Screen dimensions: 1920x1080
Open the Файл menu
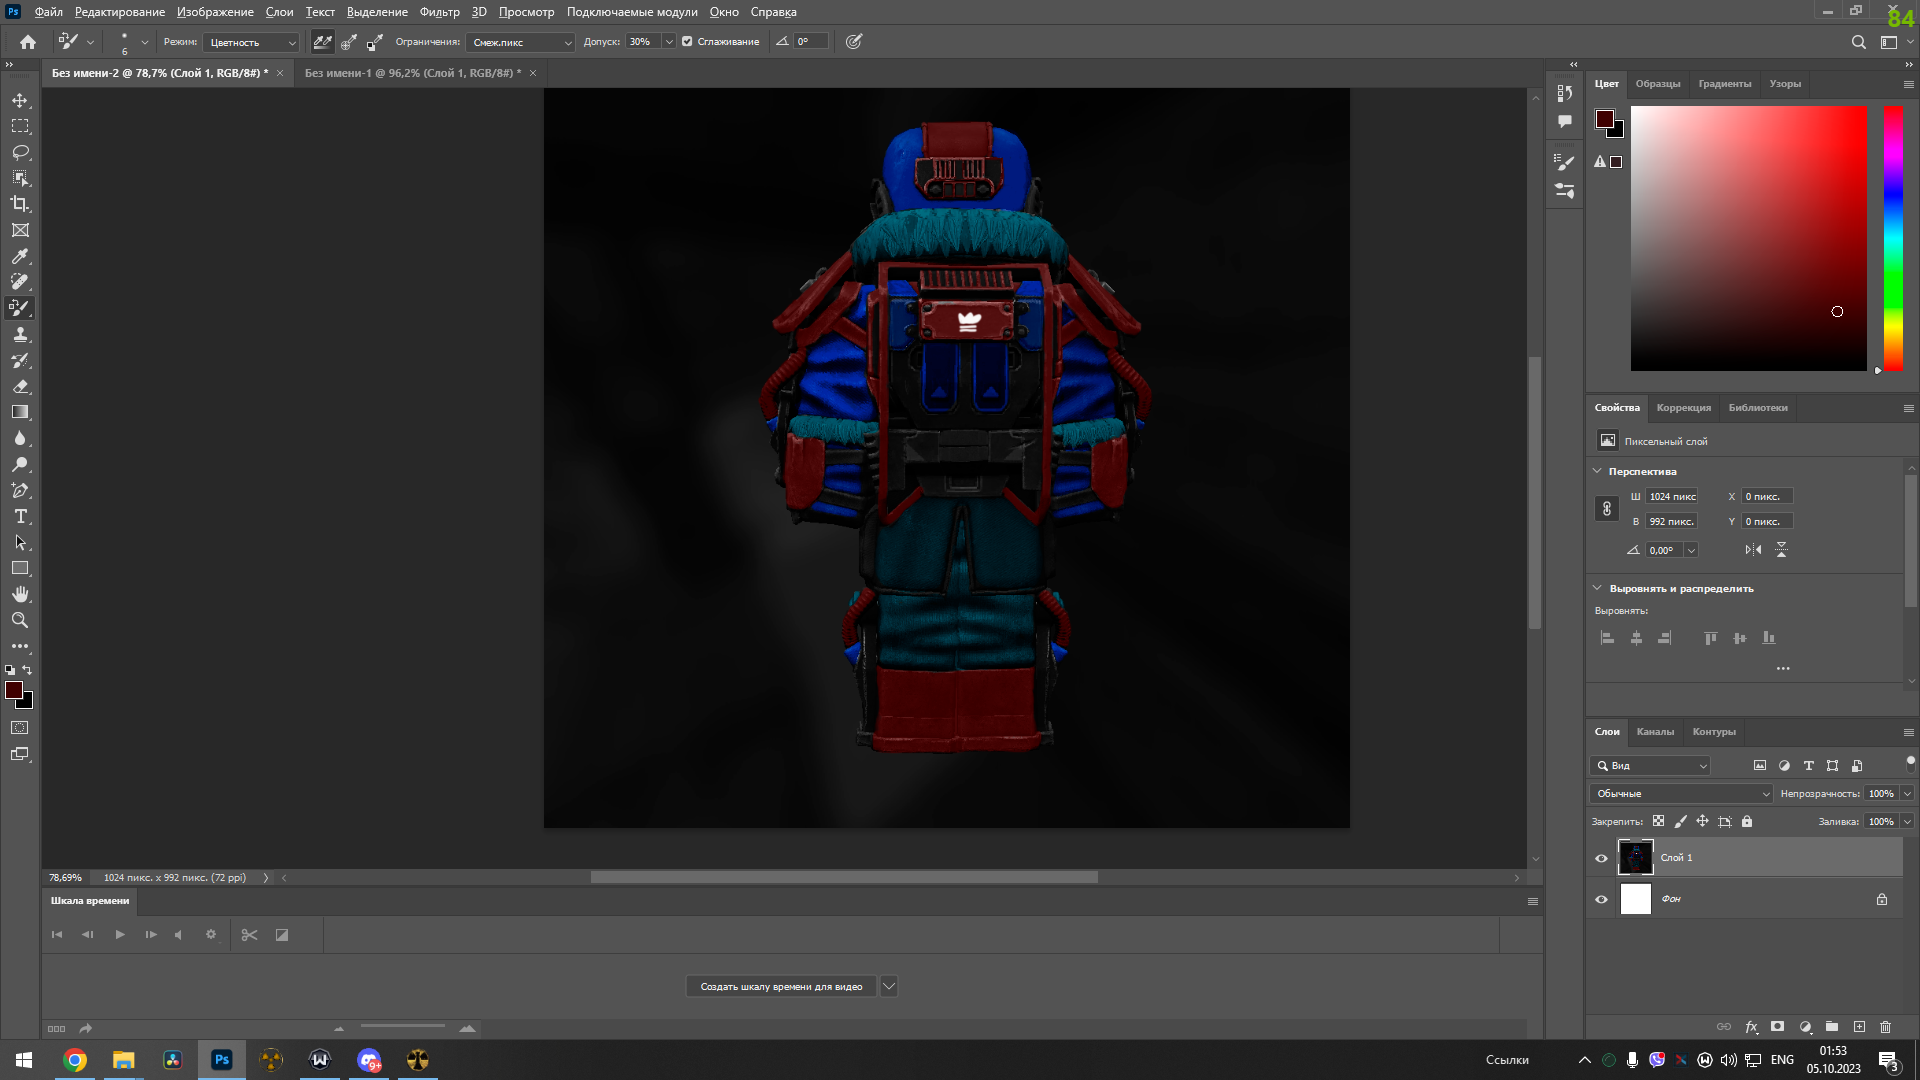[48, 12]
